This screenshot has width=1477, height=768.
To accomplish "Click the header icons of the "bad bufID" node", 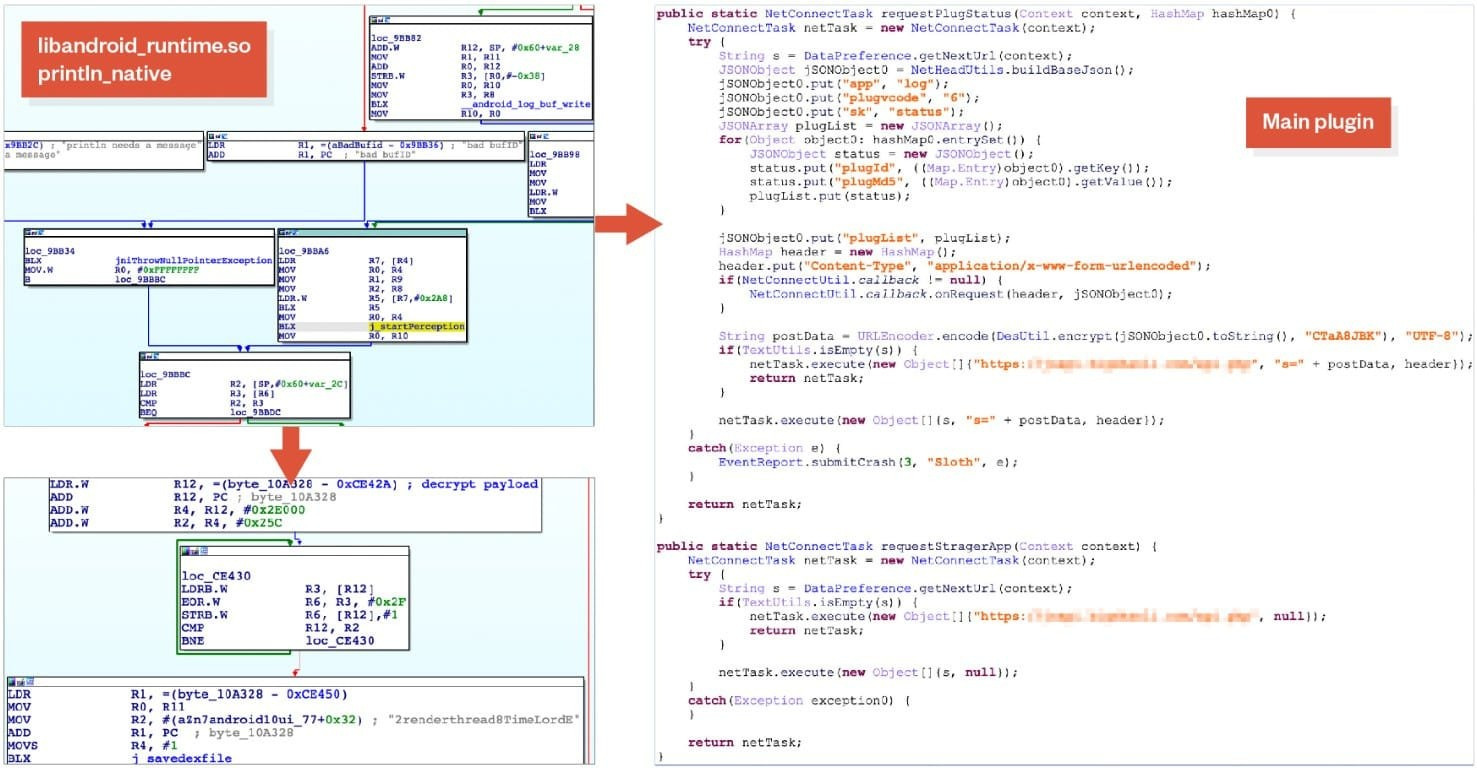I will pos(220,135).
